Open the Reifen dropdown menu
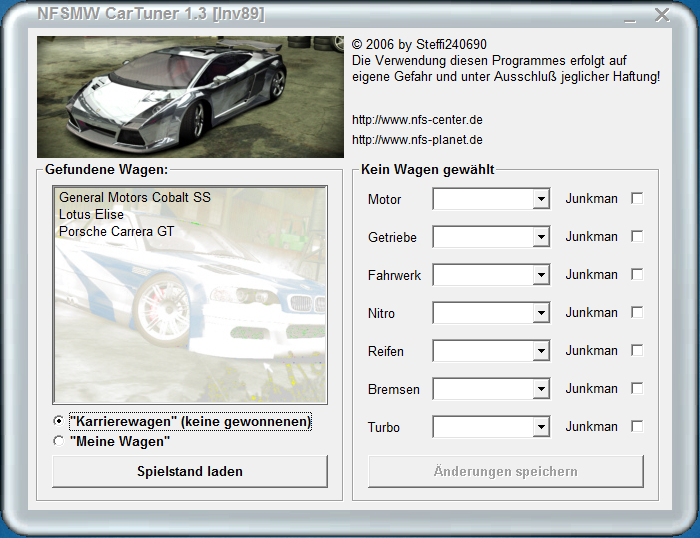This screenshot has height=538, width=700. click(541, 351)
